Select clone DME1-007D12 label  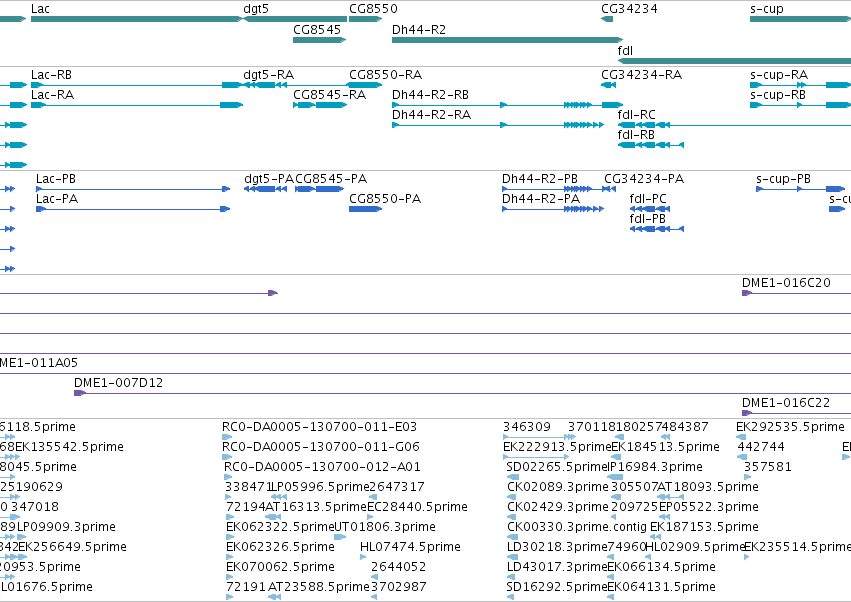coord(118,383)
